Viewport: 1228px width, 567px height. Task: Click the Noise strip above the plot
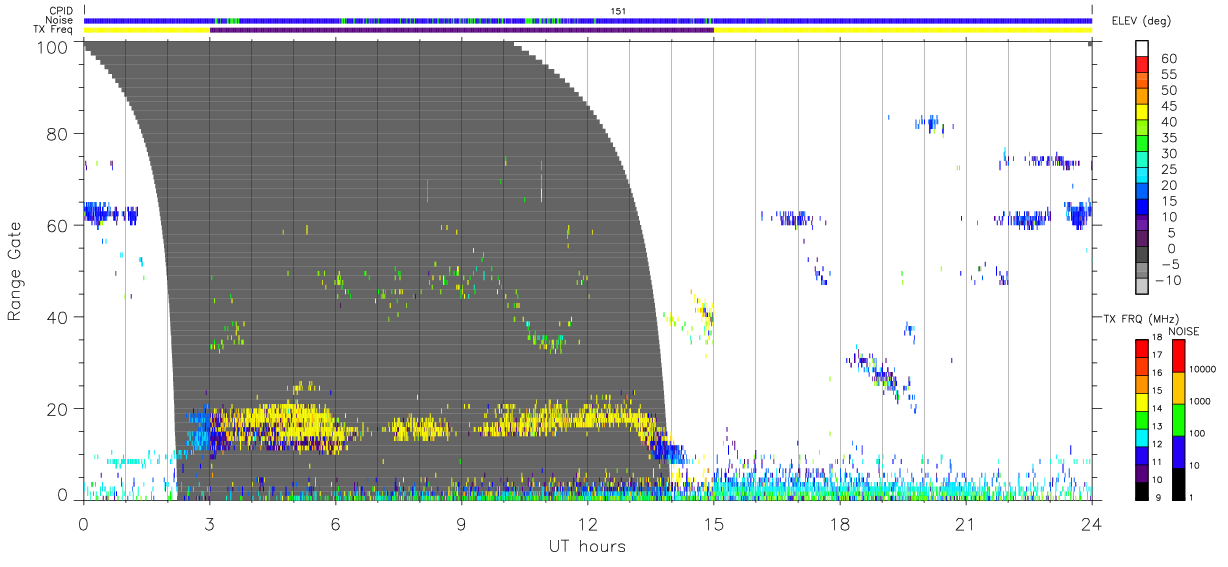588,20
